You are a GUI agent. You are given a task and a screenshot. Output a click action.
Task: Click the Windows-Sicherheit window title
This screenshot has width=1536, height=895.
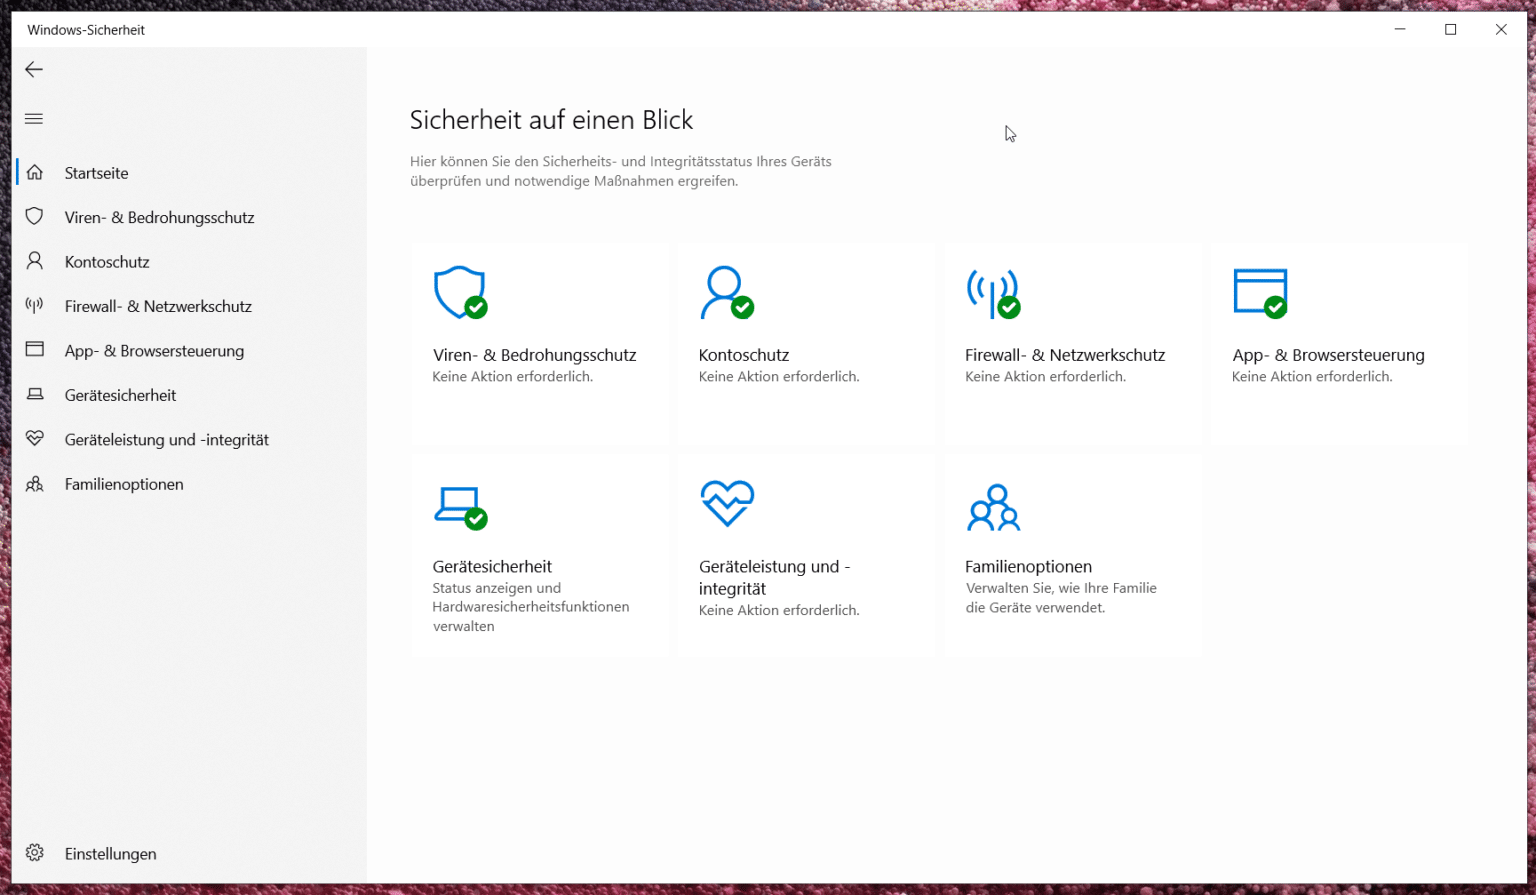pos(86,30)
